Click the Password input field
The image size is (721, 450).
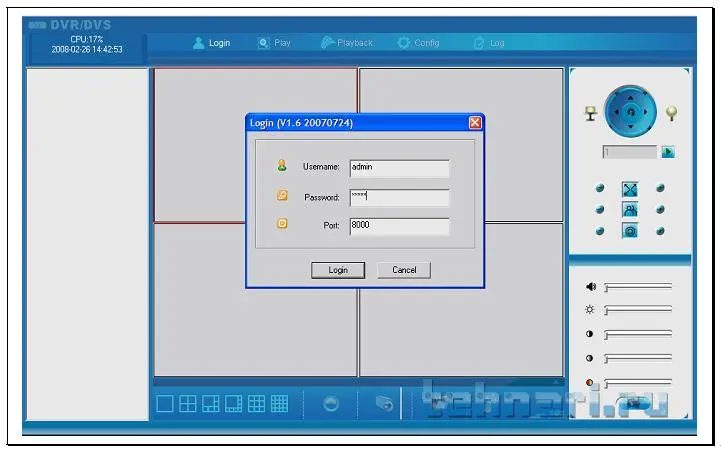(400, 198)
